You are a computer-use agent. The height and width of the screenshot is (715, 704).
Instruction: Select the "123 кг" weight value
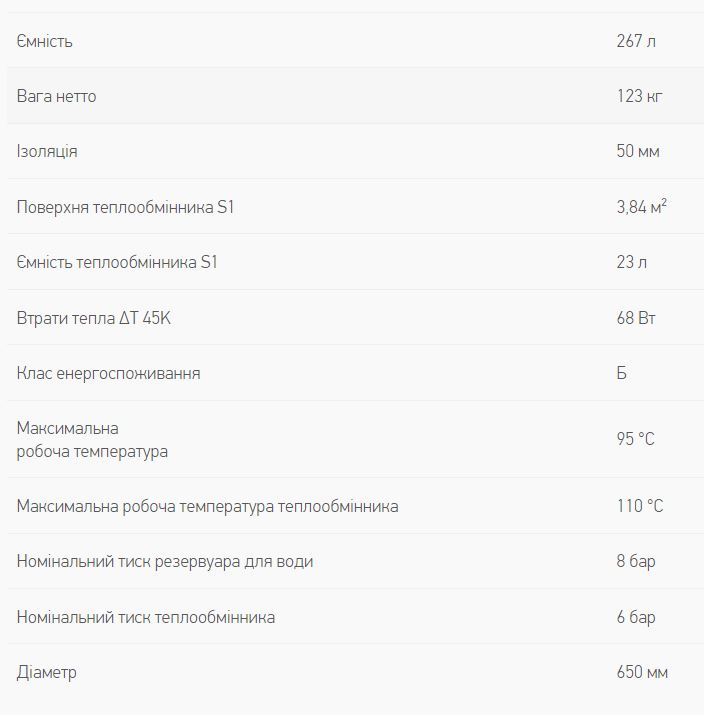coord(640,96)
